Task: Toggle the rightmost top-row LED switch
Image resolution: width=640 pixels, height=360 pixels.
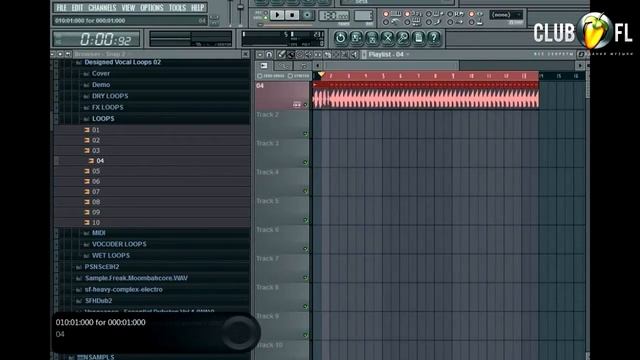Action: click(x=471, y=14)
